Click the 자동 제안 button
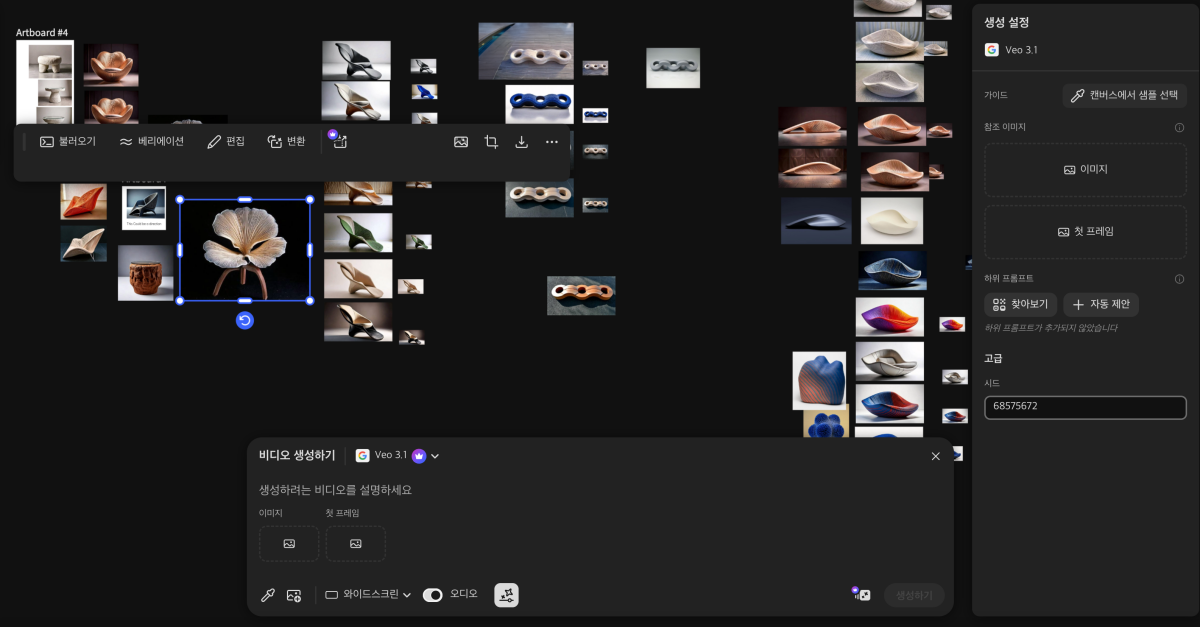 click(1101, 304)
